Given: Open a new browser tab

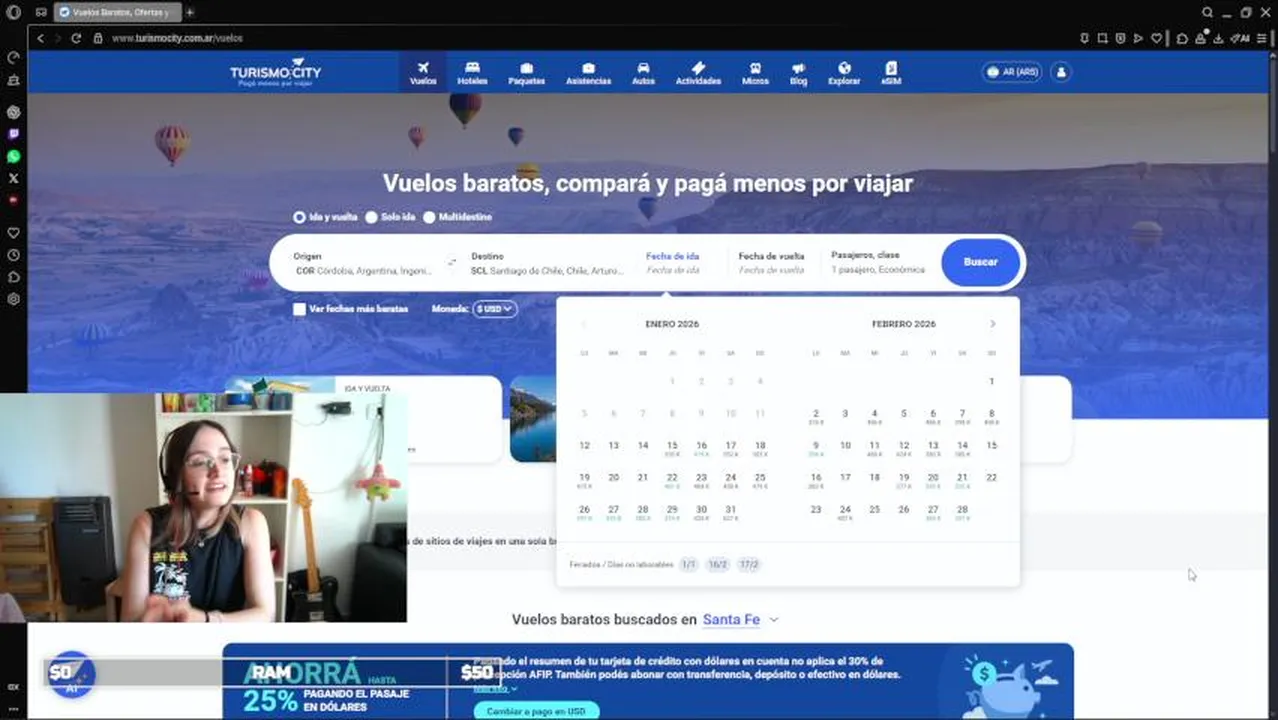Looking at the screenshot, I should click(189, 12).
